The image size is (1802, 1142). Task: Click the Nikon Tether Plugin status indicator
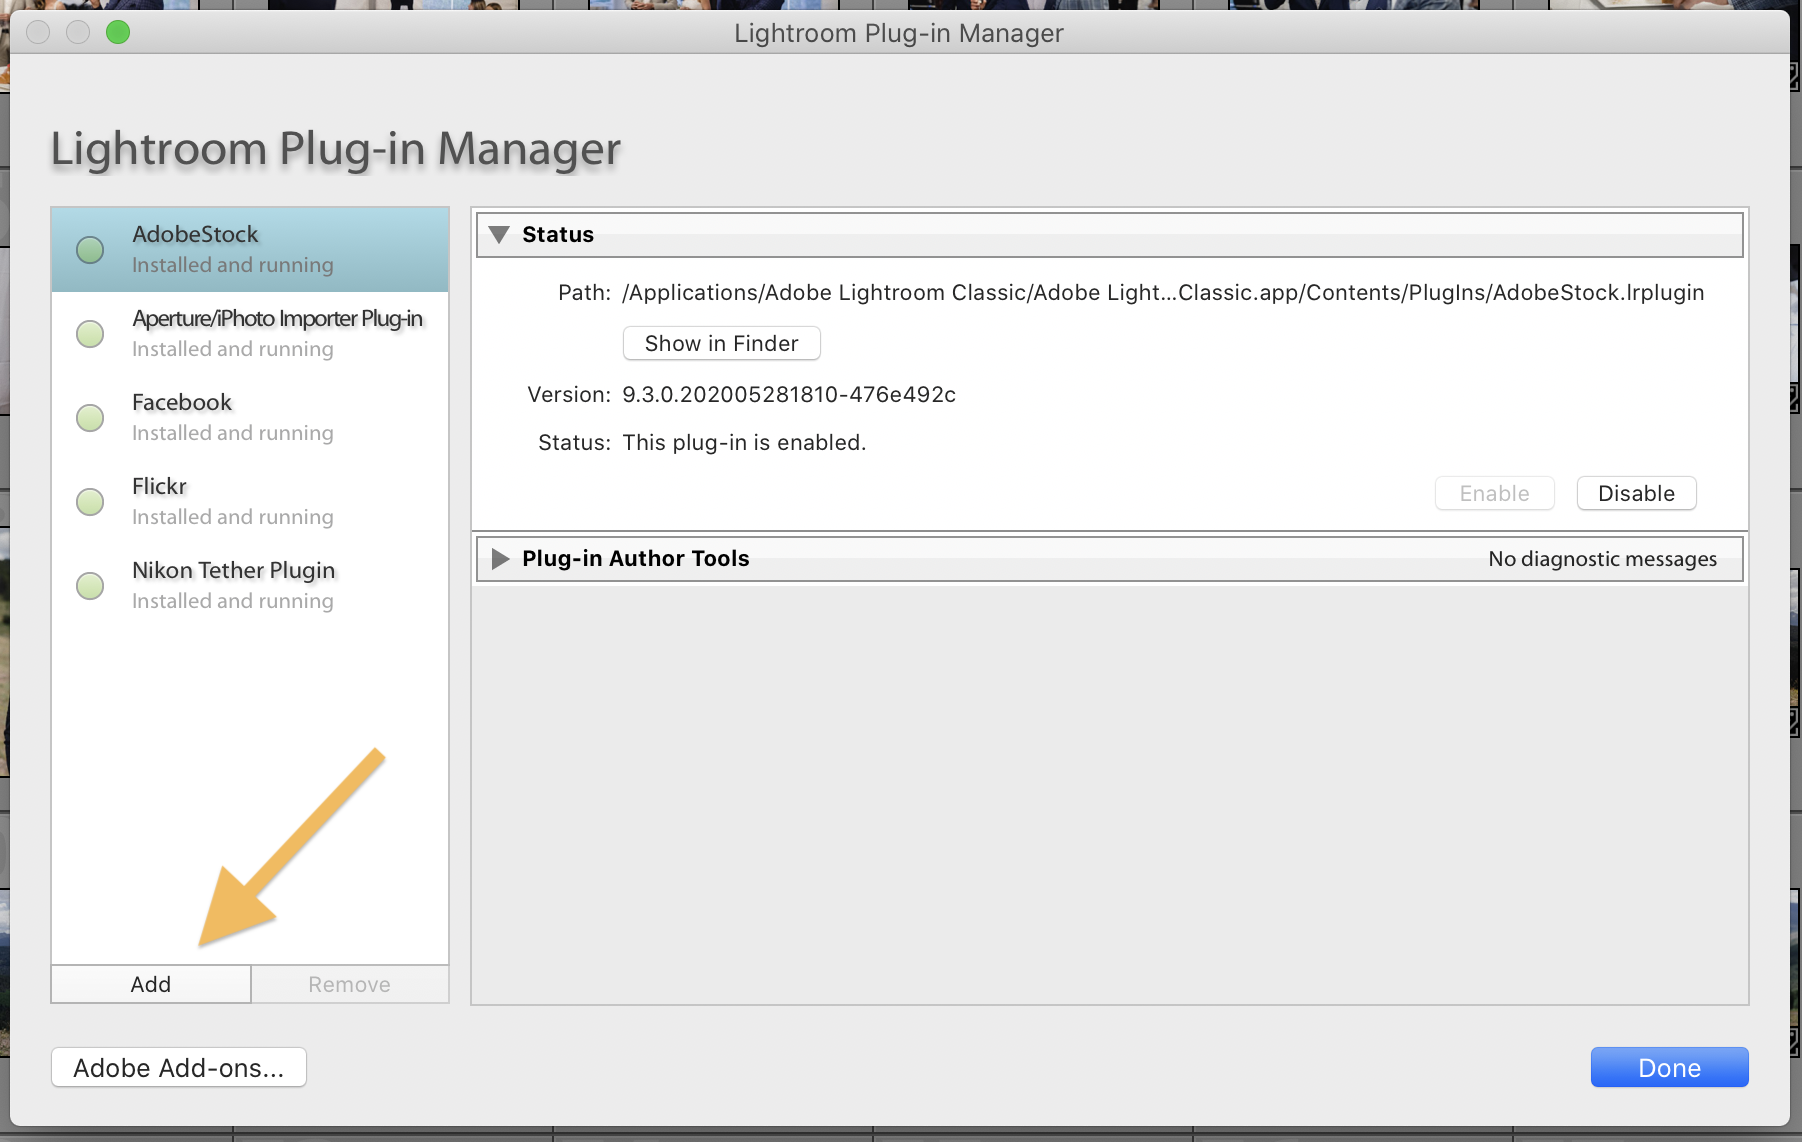pos(90,586)
